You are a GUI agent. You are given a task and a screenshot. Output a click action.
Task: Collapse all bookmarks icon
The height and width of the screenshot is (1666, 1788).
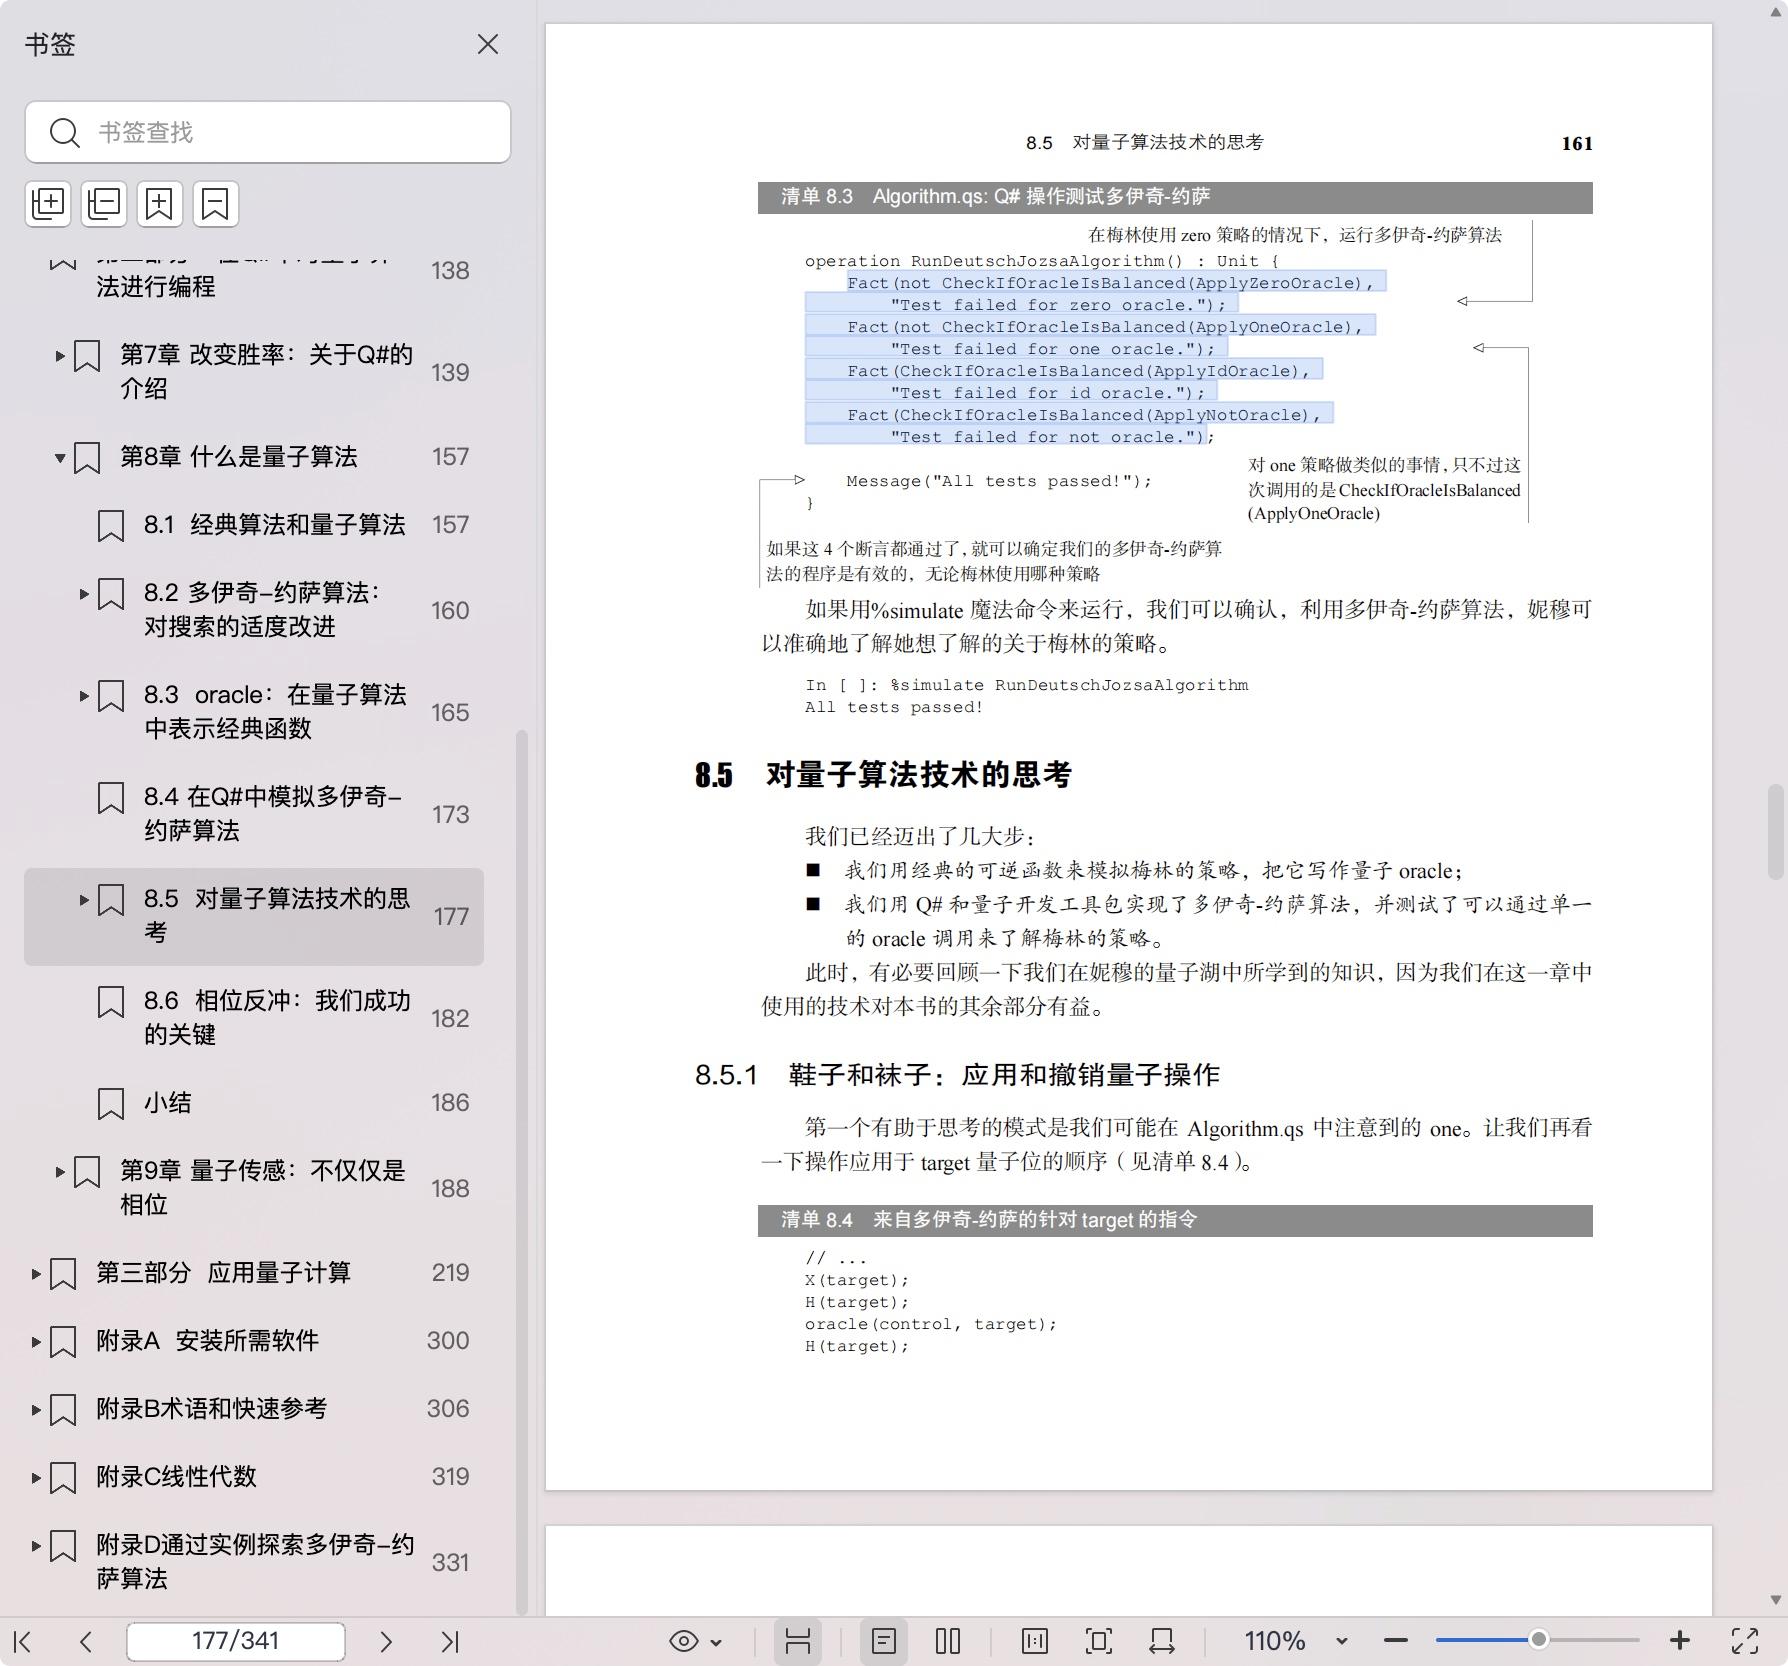pyautogui.click(x=105, y=204)
